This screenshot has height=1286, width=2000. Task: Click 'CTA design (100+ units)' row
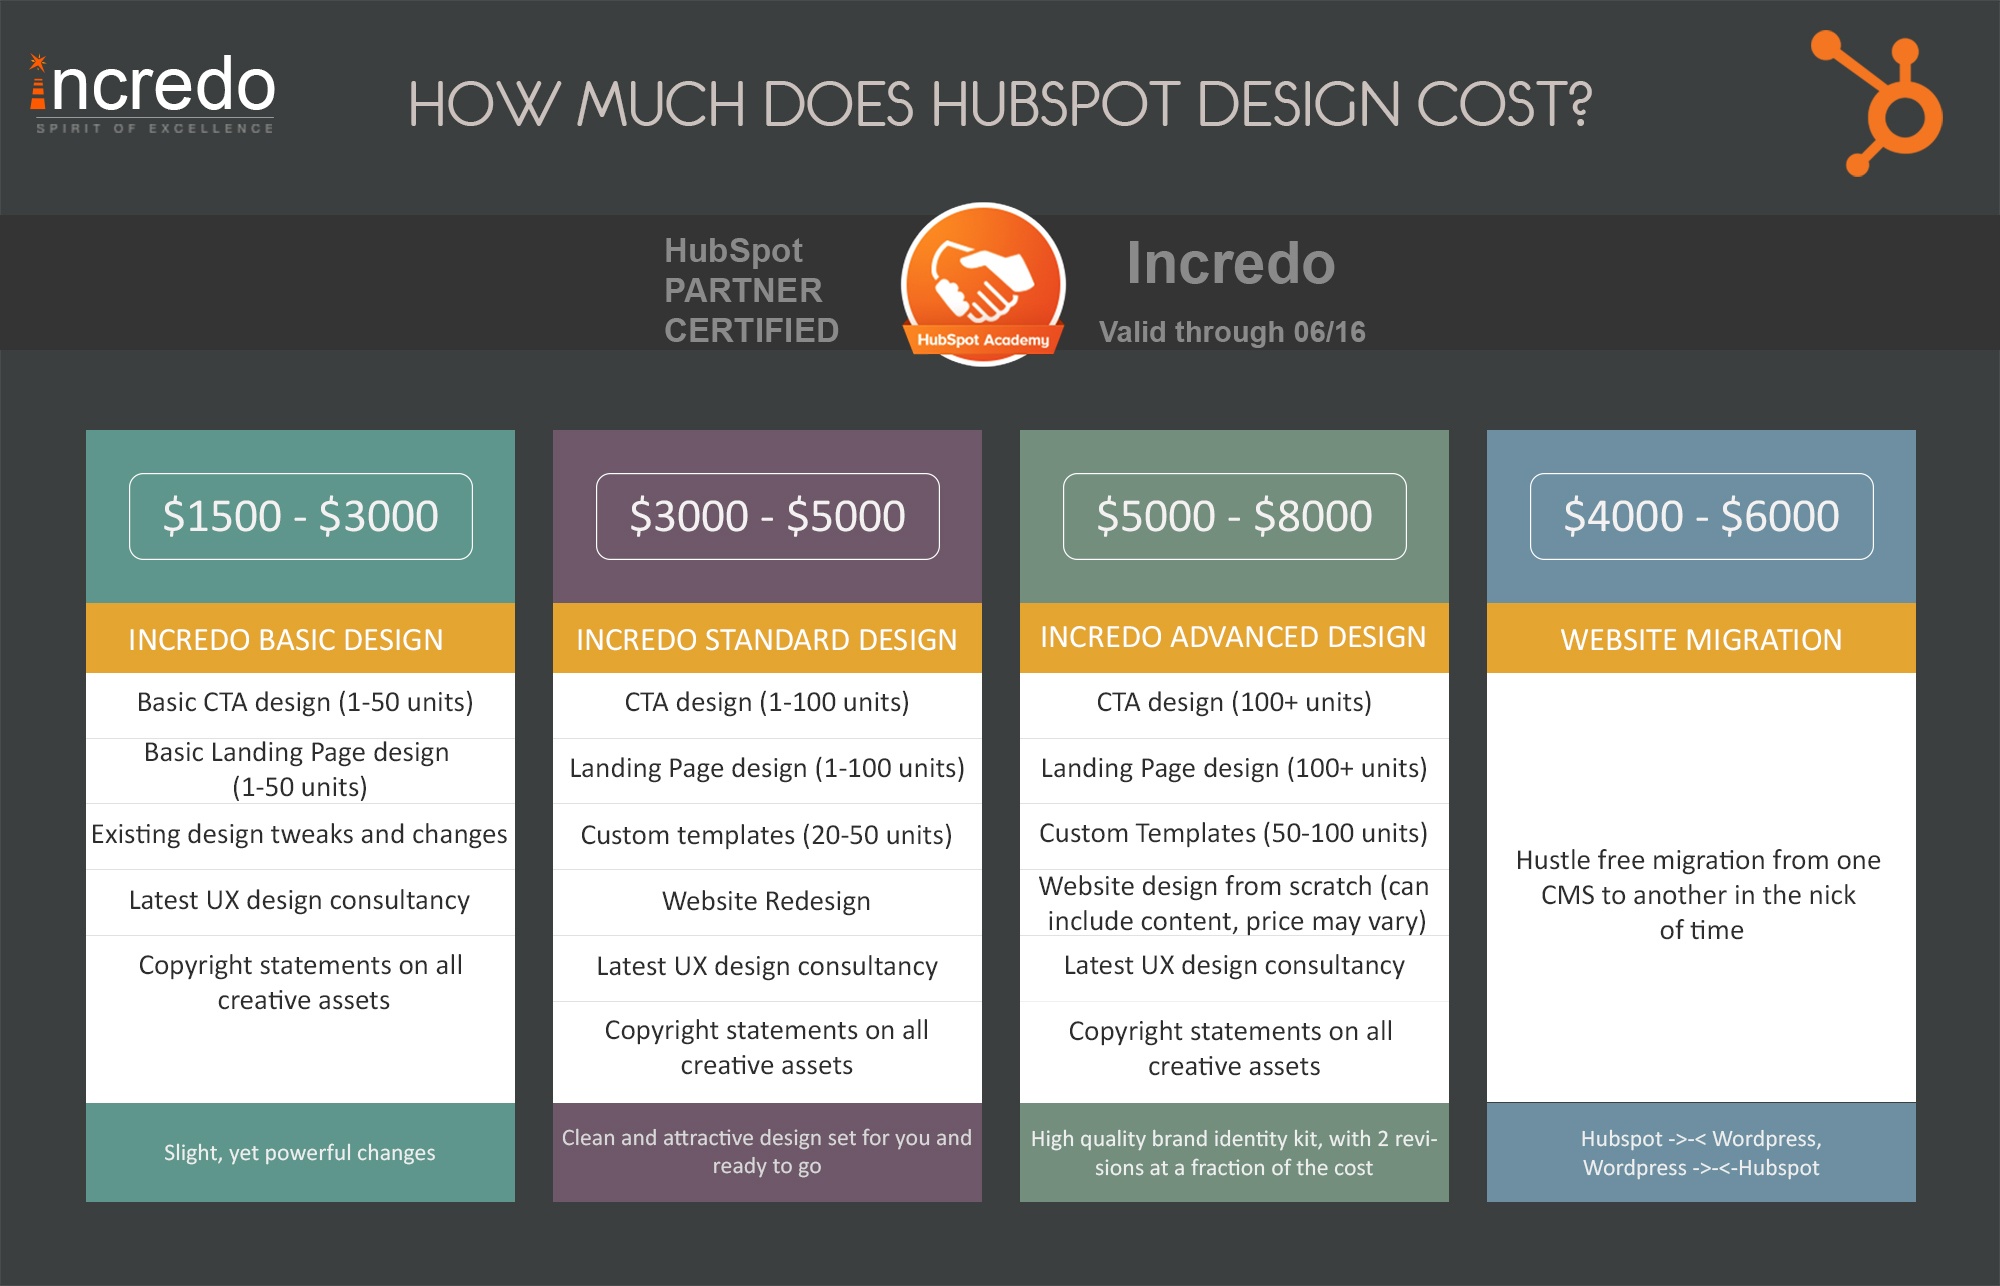1234,705
